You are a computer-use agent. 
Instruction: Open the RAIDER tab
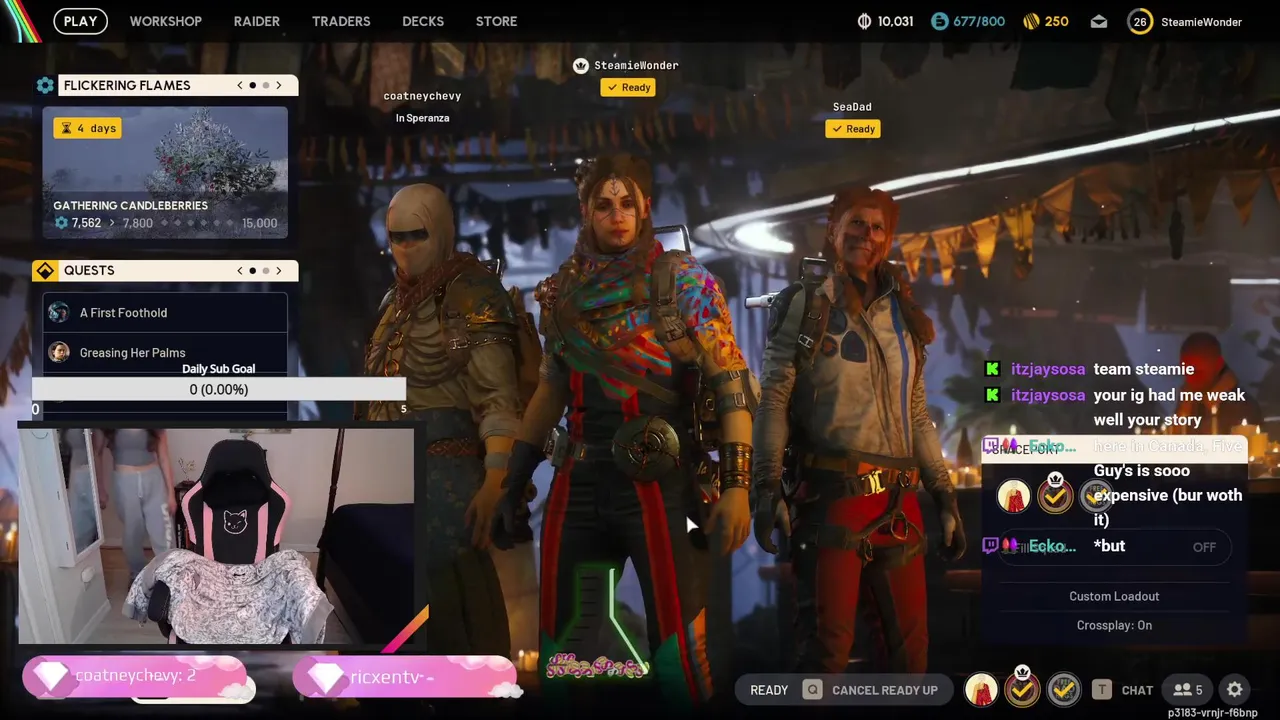pos(257,21)
